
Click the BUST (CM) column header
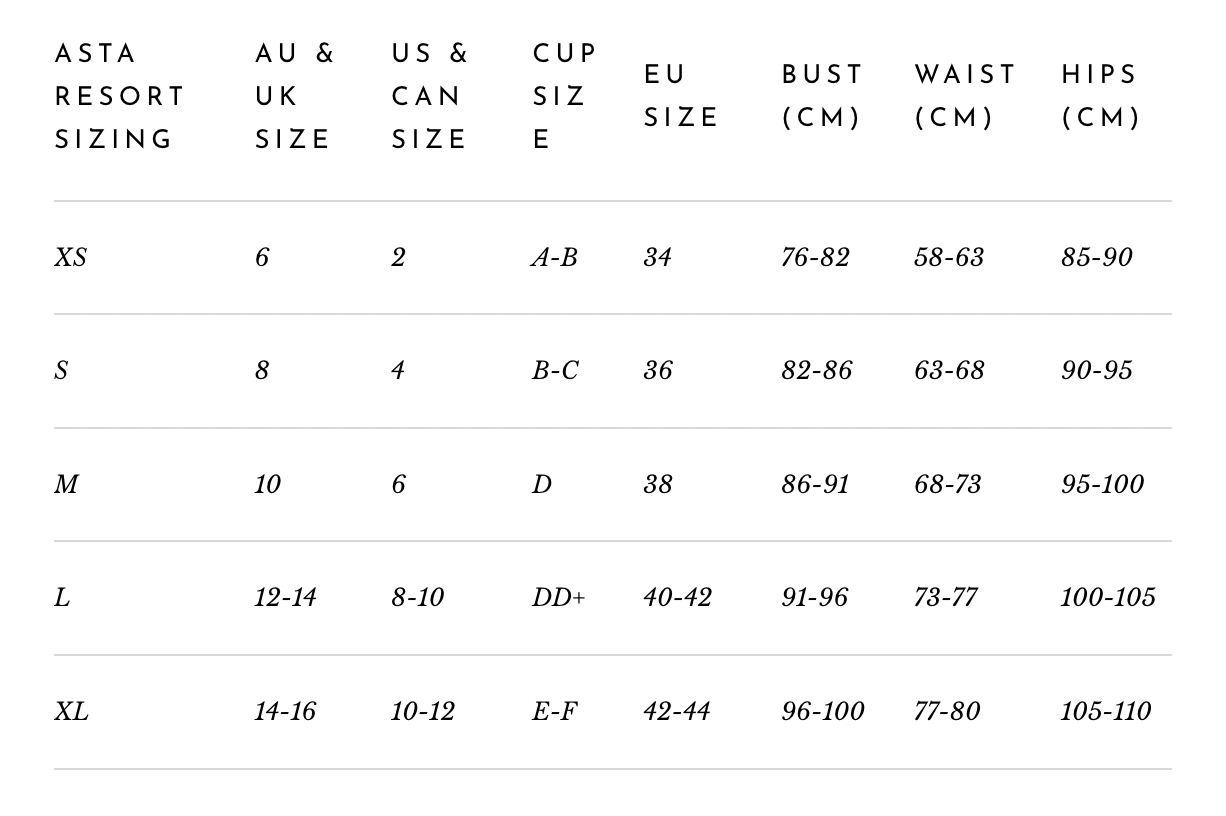point(822,97)
